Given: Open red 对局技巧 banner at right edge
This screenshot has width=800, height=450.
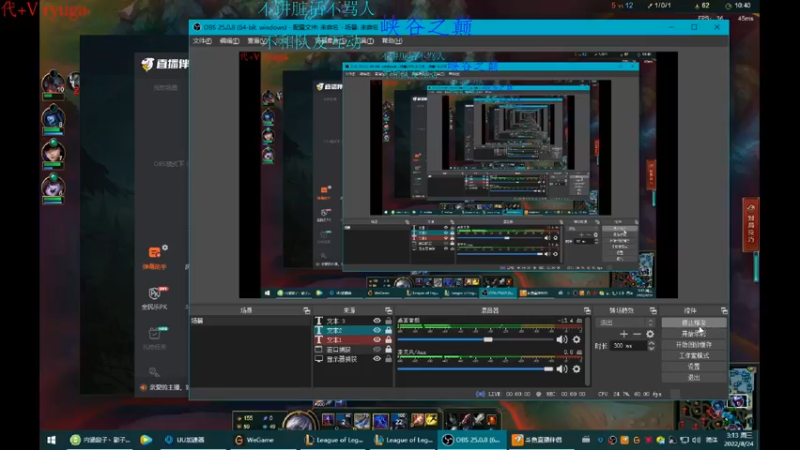Looking at the screenshot, I should (x=751, y=224).
